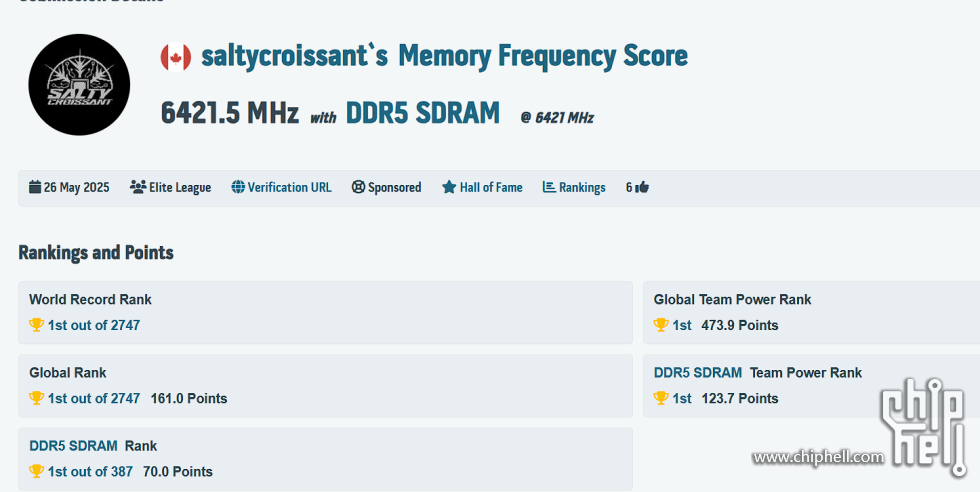
Task: Click the '161.0 Points' value
Action: pyautogui.click(x=189, y=398)
